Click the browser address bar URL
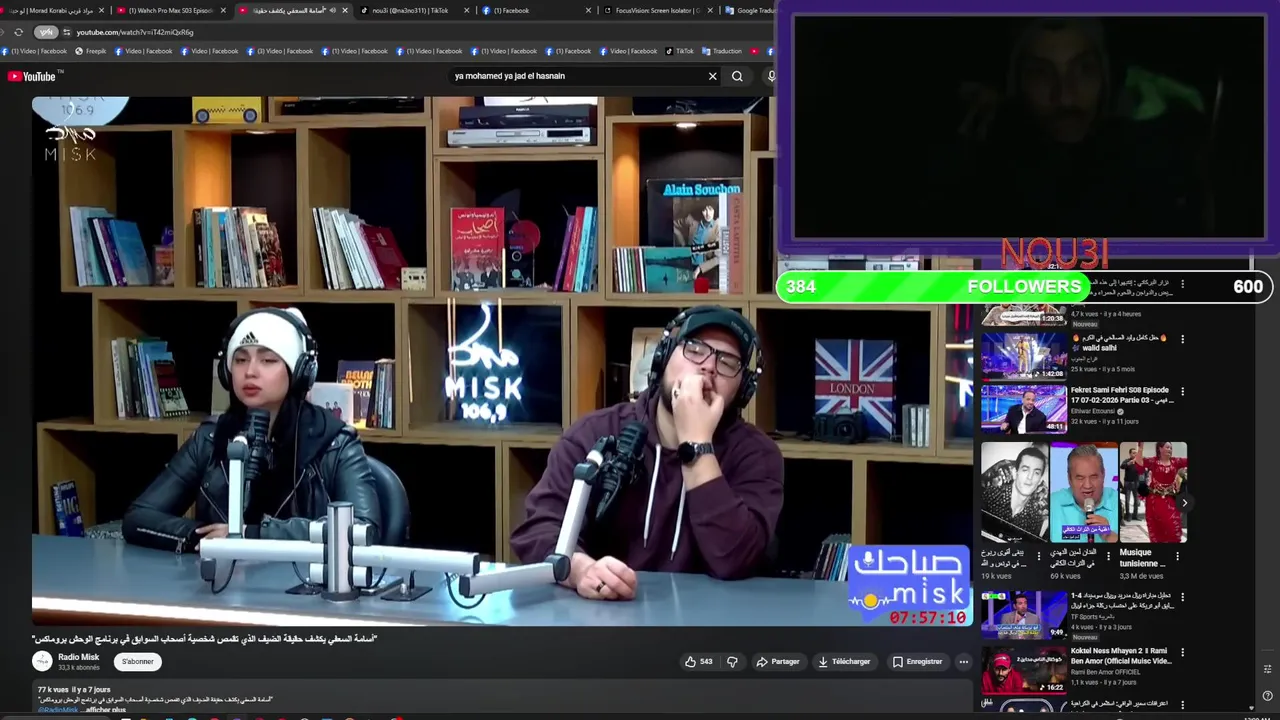Screen dimensions: 1280x720 pyautogui.click(x=135, y=32)
